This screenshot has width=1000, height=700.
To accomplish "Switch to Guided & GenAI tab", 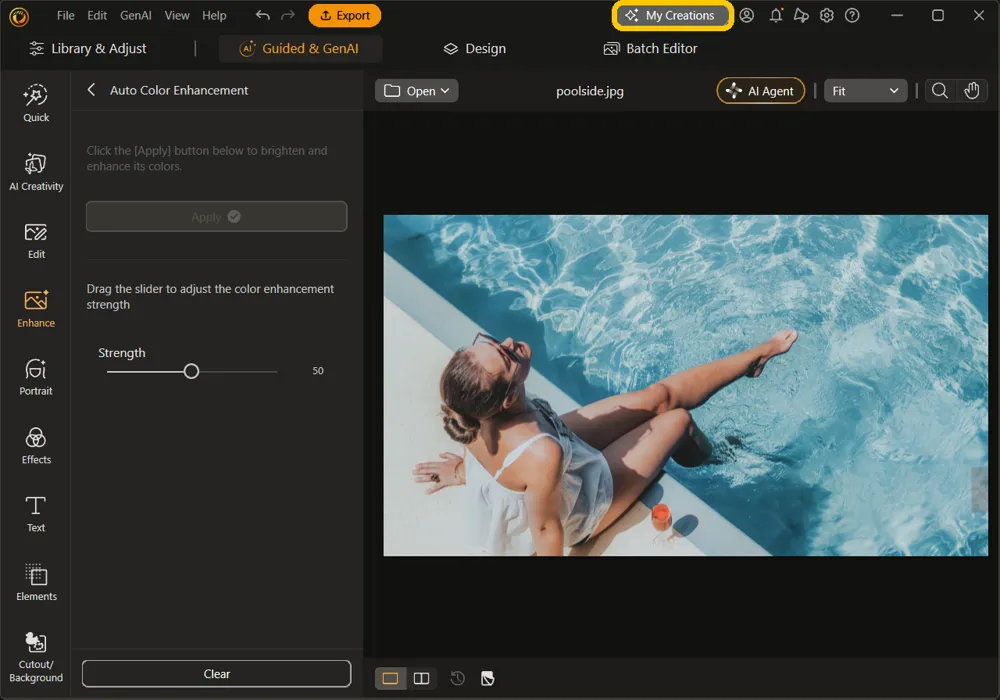I will pyautogui.click(x=300, y=48).
